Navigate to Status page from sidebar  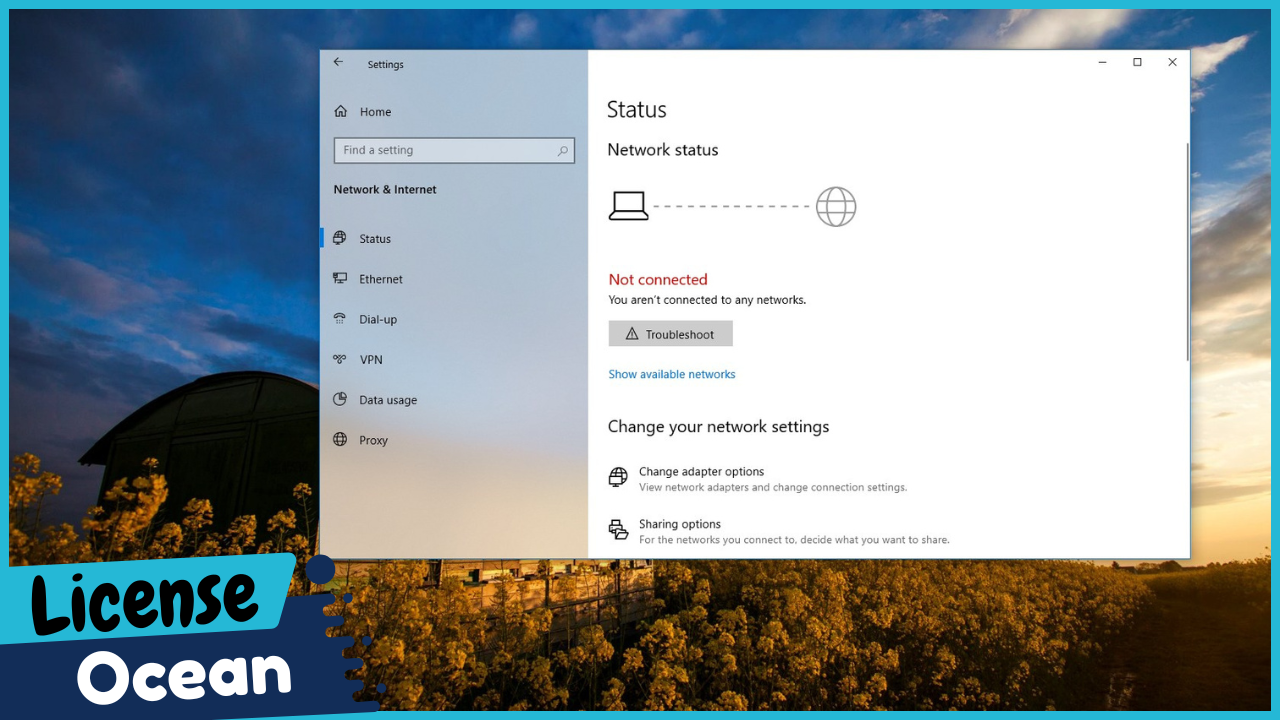pyautogui.click(x=374, y=238)
